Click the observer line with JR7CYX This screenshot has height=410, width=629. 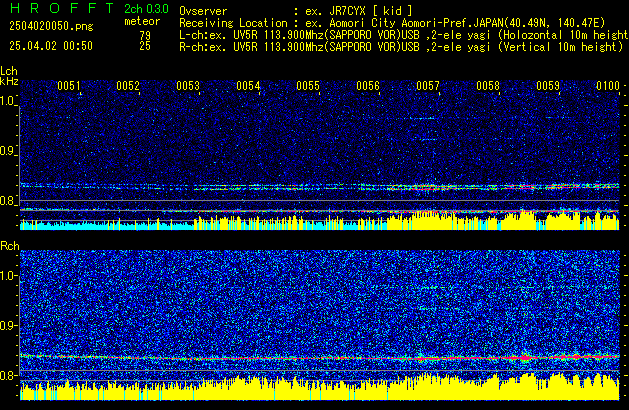pyautogui.click(x=296, y=11)
